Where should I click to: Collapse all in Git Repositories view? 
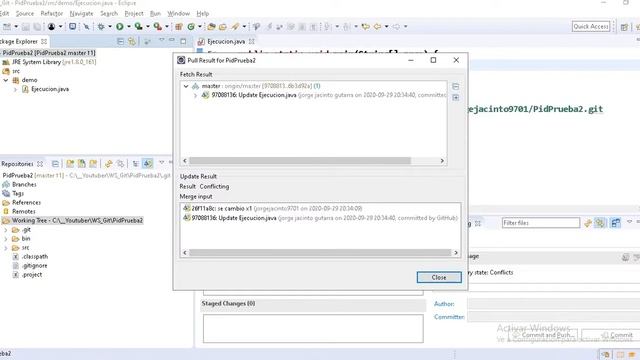click(x=55, y=164)
